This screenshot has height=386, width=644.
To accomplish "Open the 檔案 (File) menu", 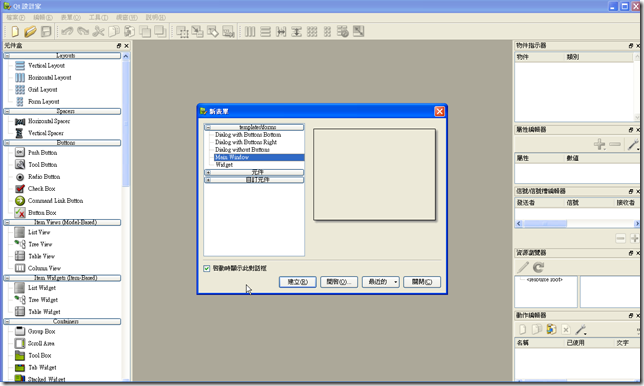I will pyautogui.click(x=16, y=17).
